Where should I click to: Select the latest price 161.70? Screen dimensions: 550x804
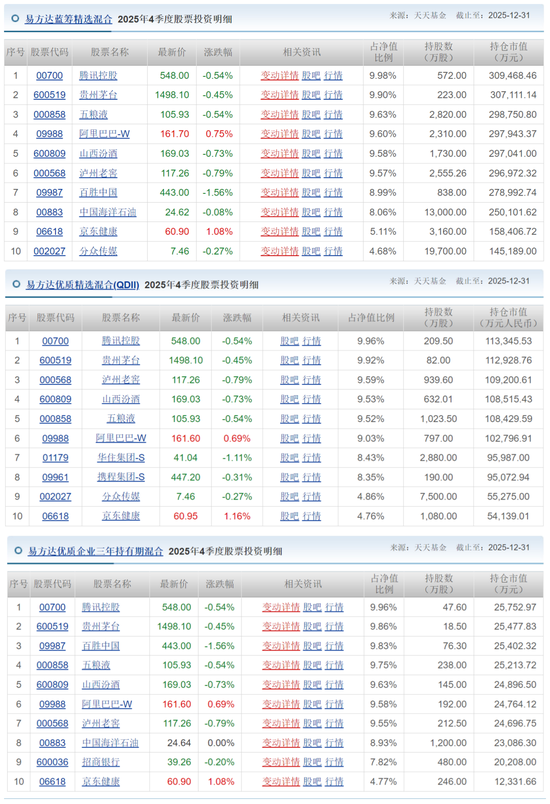[x=175, y=134]
